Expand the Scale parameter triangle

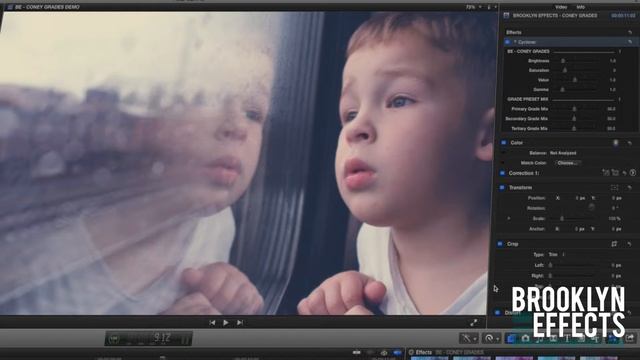[509, 219]
